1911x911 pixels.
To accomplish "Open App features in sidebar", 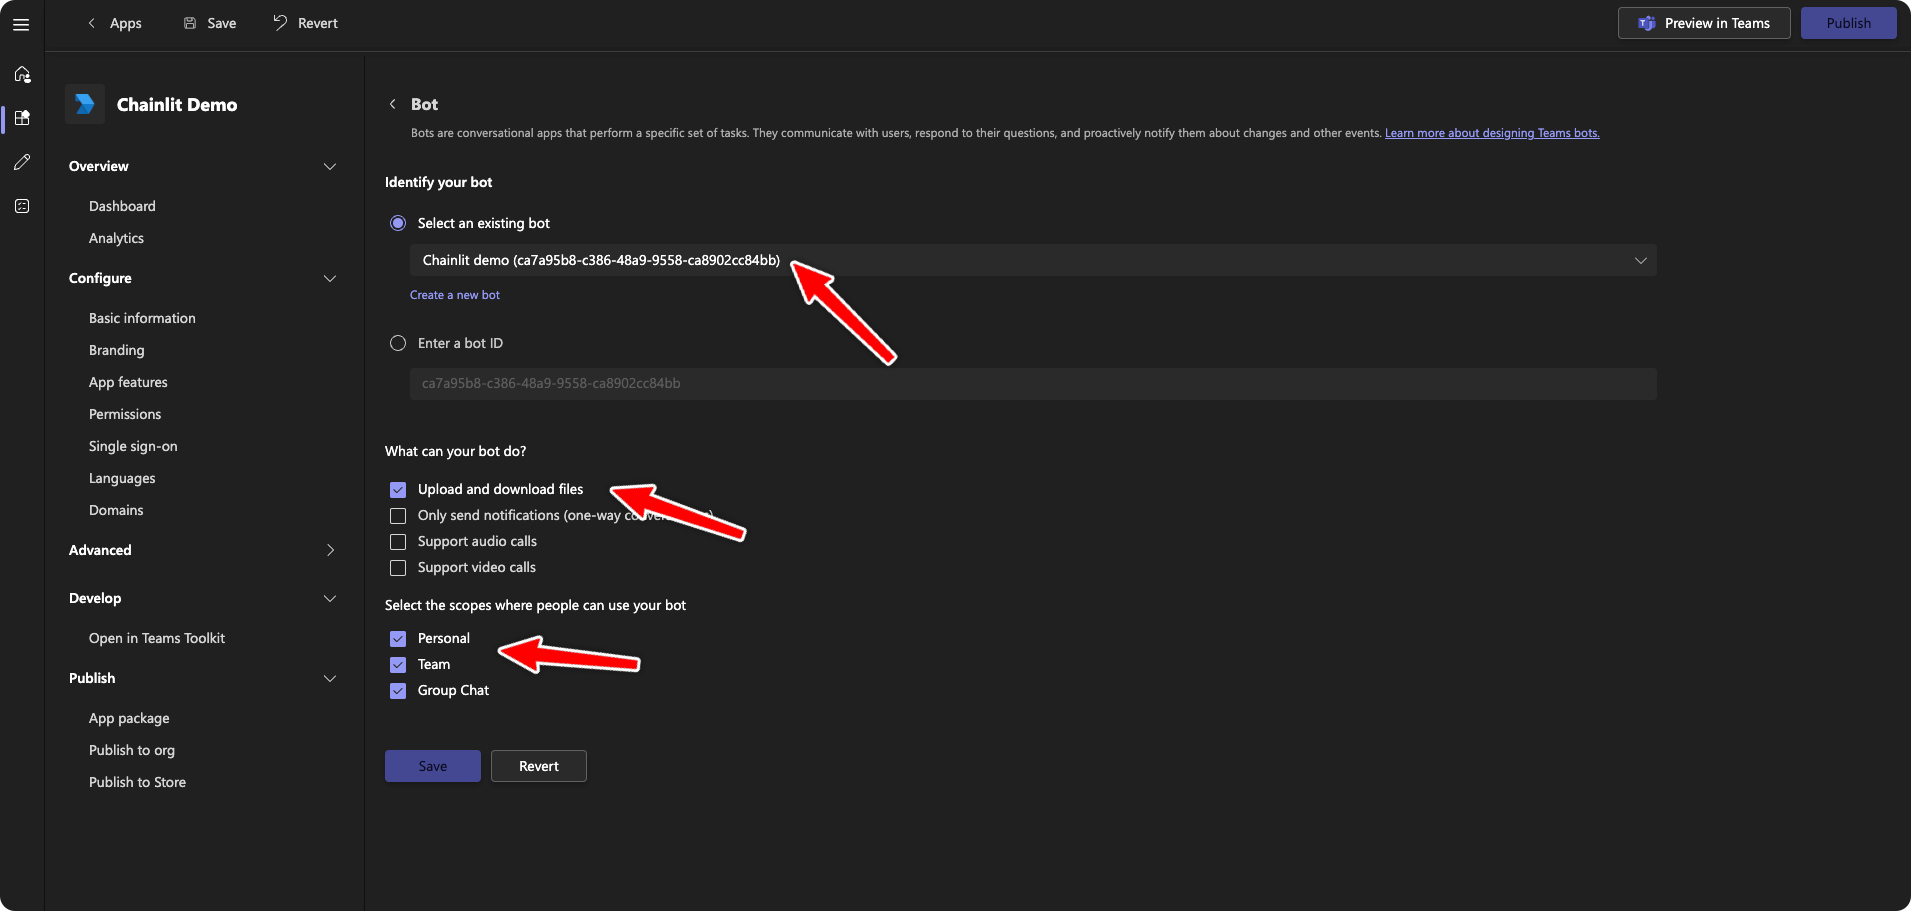I will click(128, 382).
